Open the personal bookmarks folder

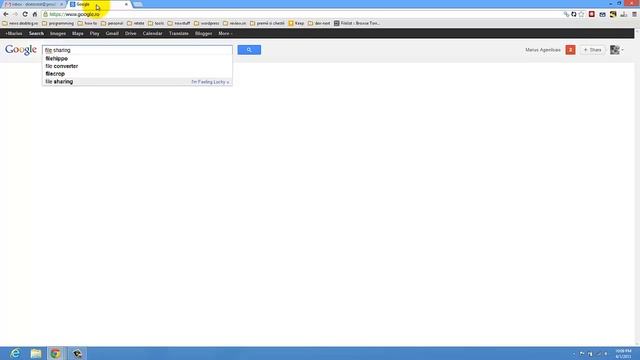112,23
